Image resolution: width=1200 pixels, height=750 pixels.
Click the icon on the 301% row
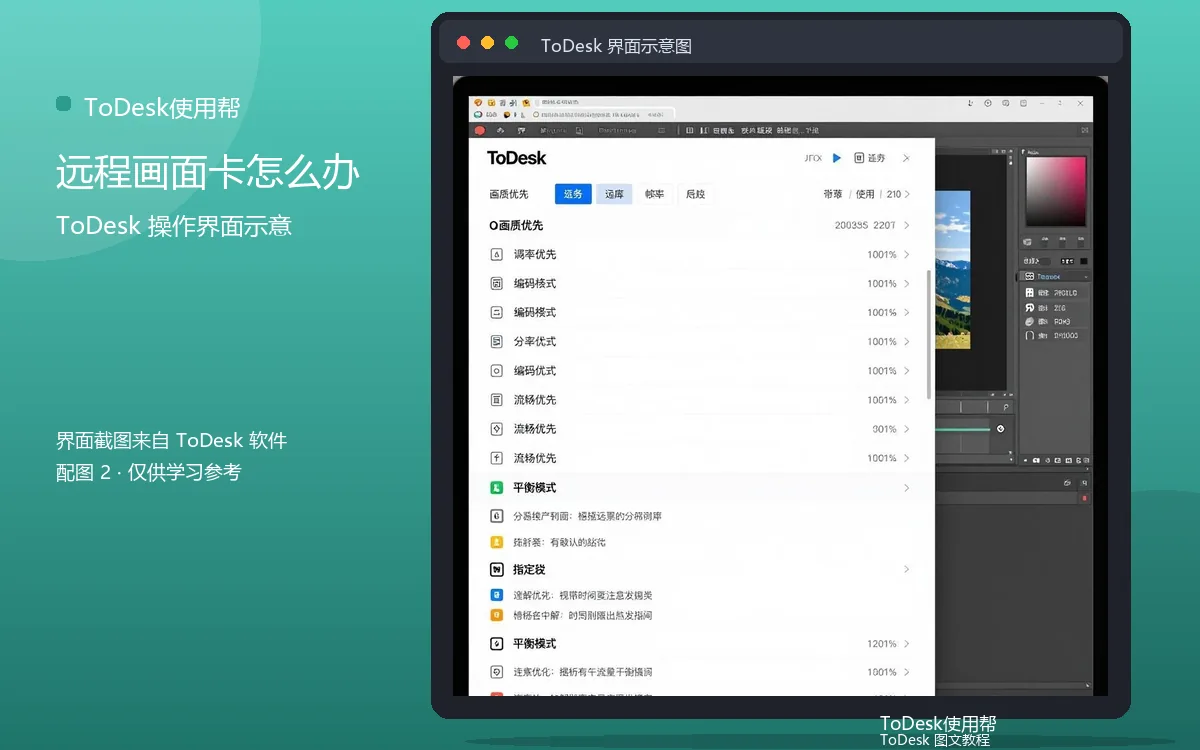(496, 429)
